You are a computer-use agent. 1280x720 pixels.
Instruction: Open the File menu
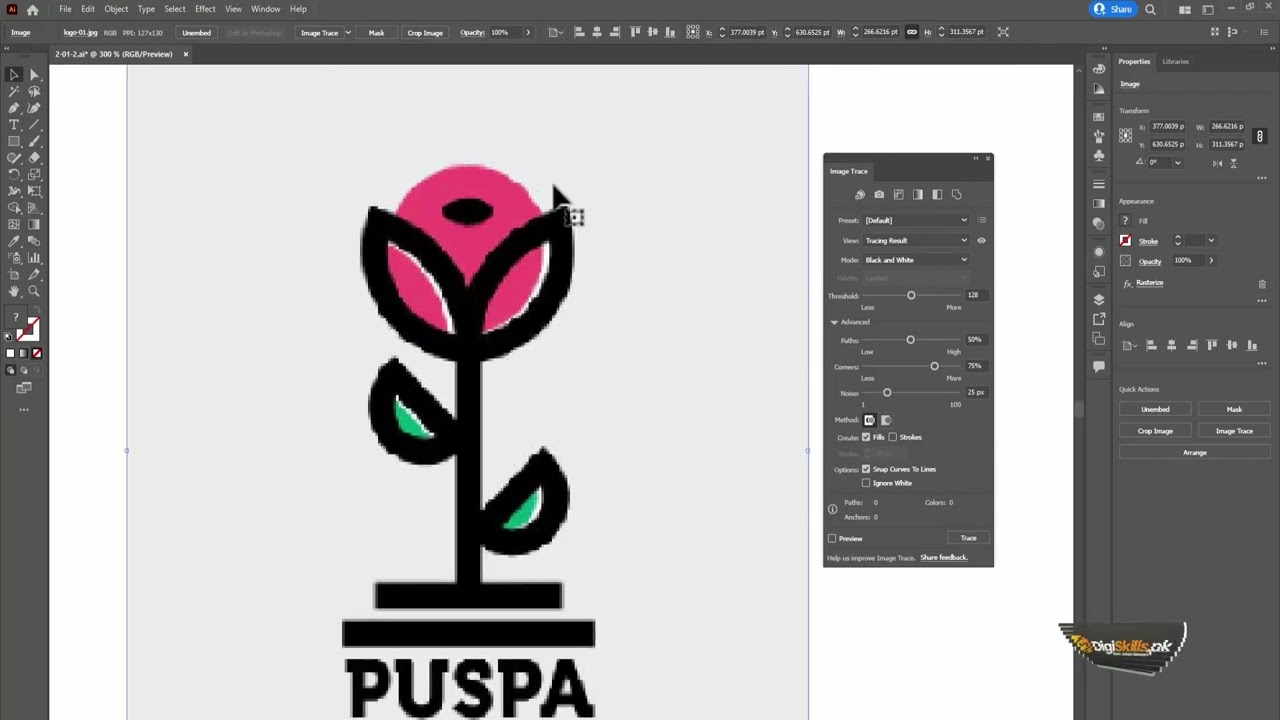click(x=65, y=9)
